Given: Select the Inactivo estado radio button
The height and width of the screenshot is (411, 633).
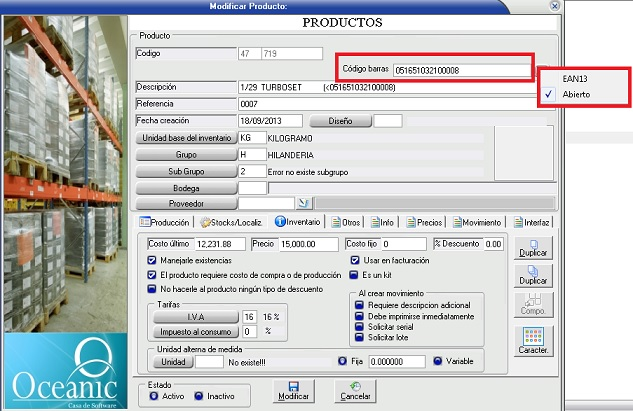Looking at the screenshot, I should point(201,395).
